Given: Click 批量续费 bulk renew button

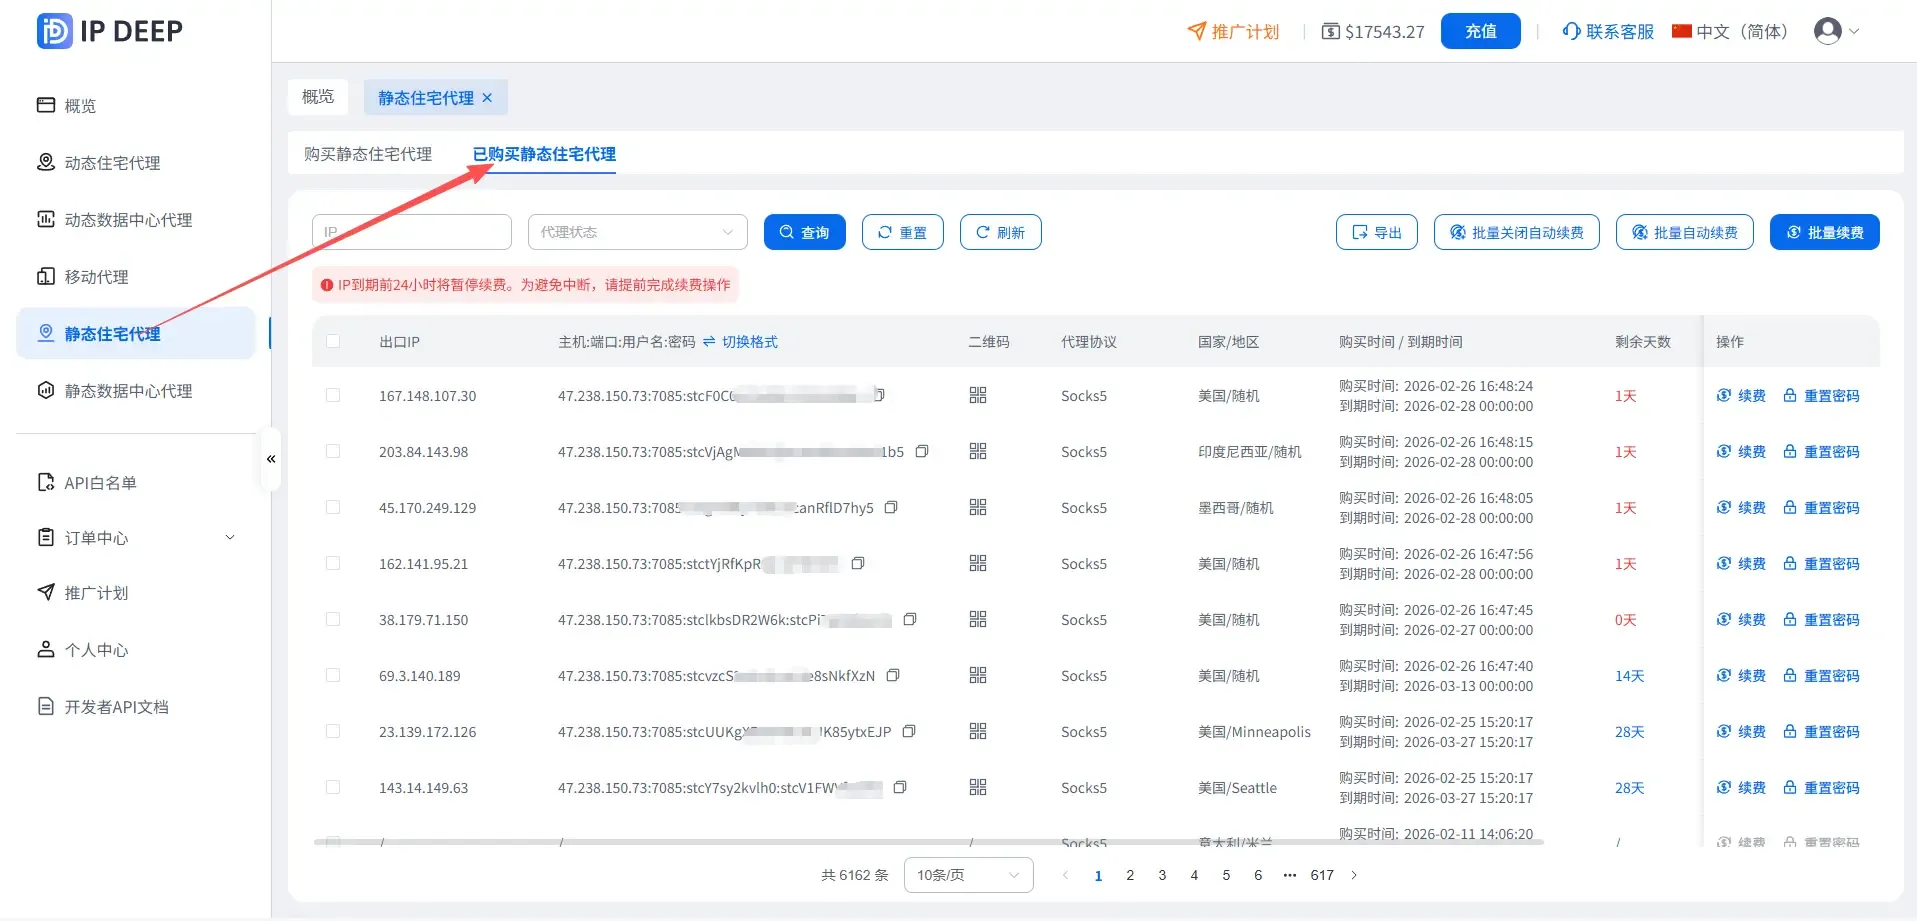Looking at the screenshot, I should (x=1824, y=232).
